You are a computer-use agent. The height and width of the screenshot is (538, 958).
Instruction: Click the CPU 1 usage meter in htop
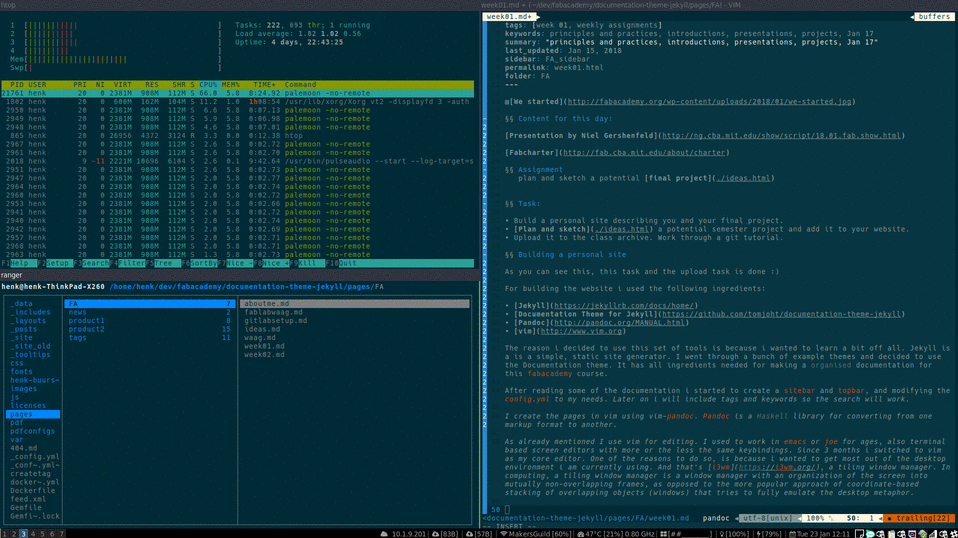pos(115,25)
